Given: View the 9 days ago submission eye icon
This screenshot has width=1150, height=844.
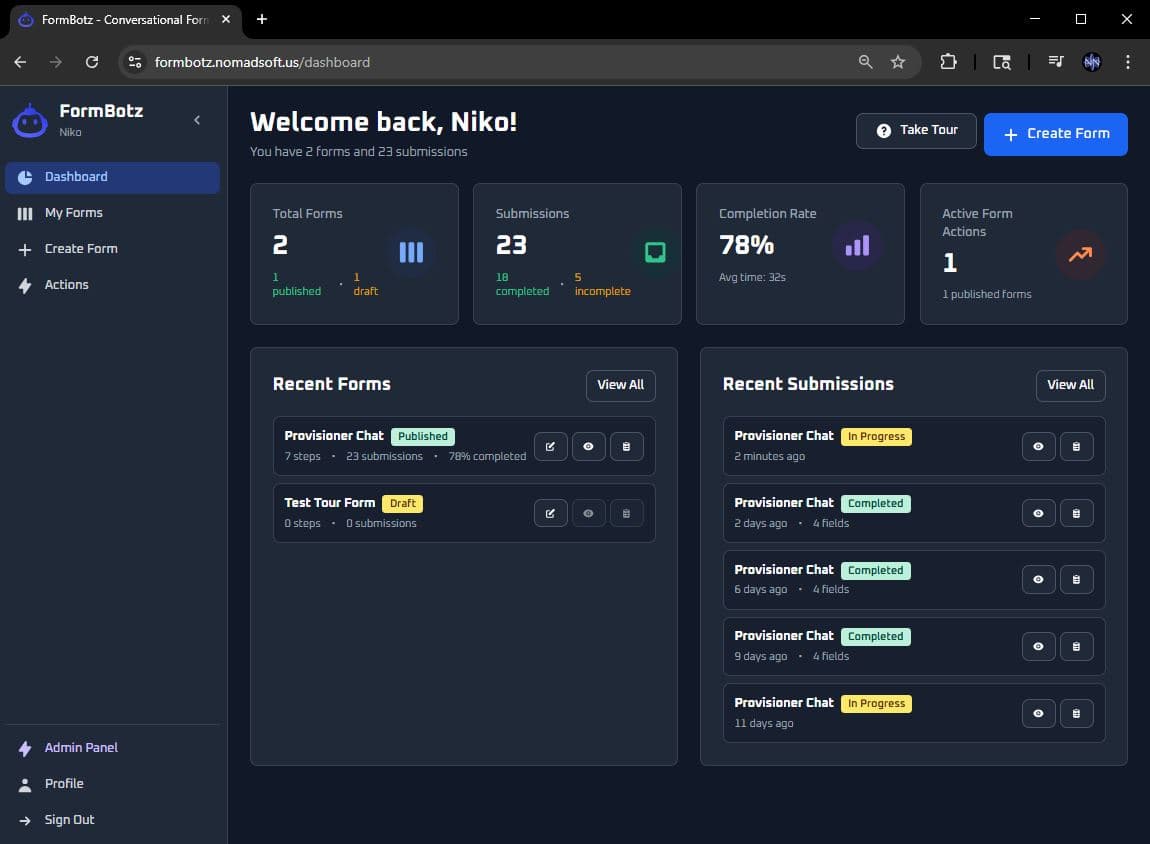Looking at the screenshot, I should pyautogui.click(x=1038, y=646).
